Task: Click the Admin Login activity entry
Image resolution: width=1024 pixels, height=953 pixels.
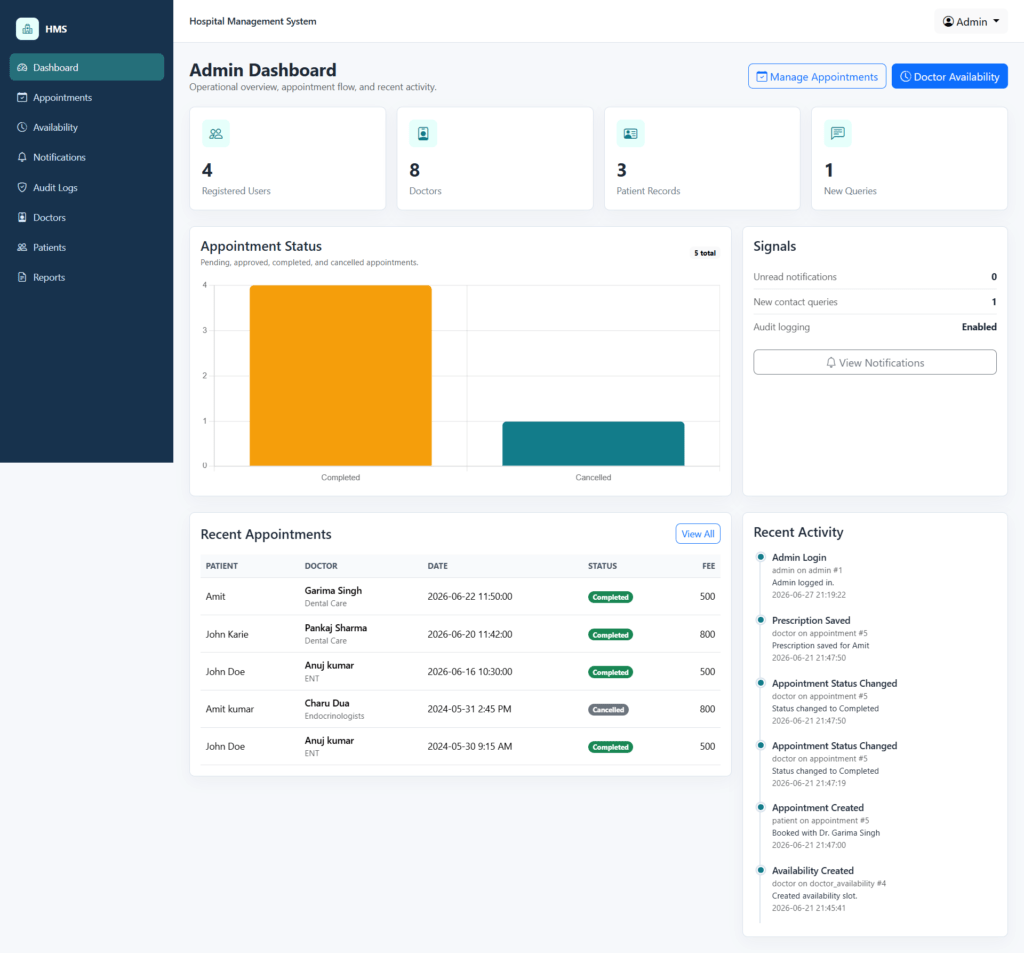Action: pos(808,575)
